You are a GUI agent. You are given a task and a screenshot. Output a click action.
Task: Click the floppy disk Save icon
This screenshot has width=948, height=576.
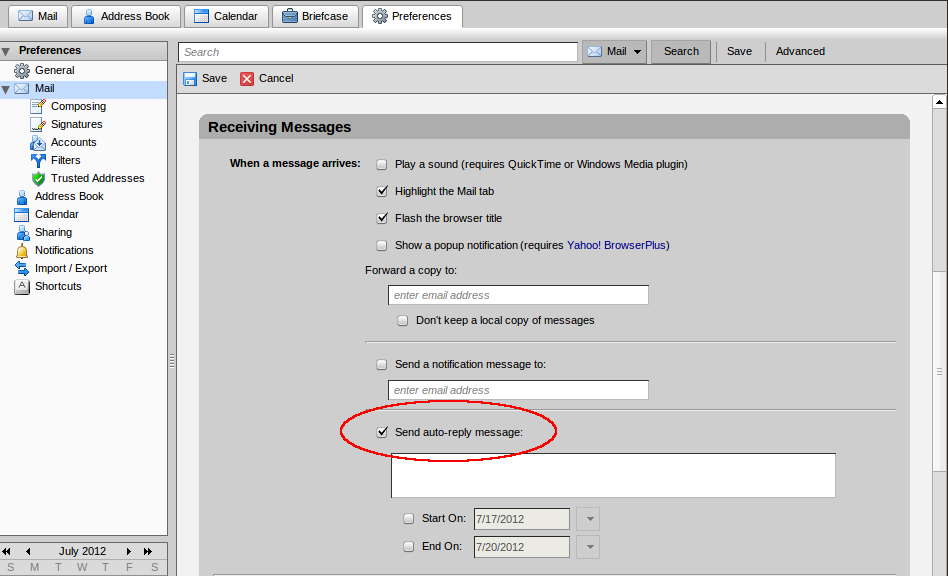190,79
